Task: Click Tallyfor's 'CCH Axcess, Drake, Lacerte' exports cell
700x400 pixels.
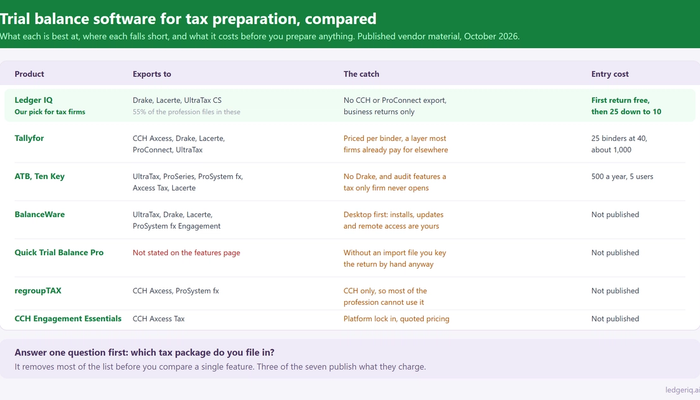Action: coord(179,144)
